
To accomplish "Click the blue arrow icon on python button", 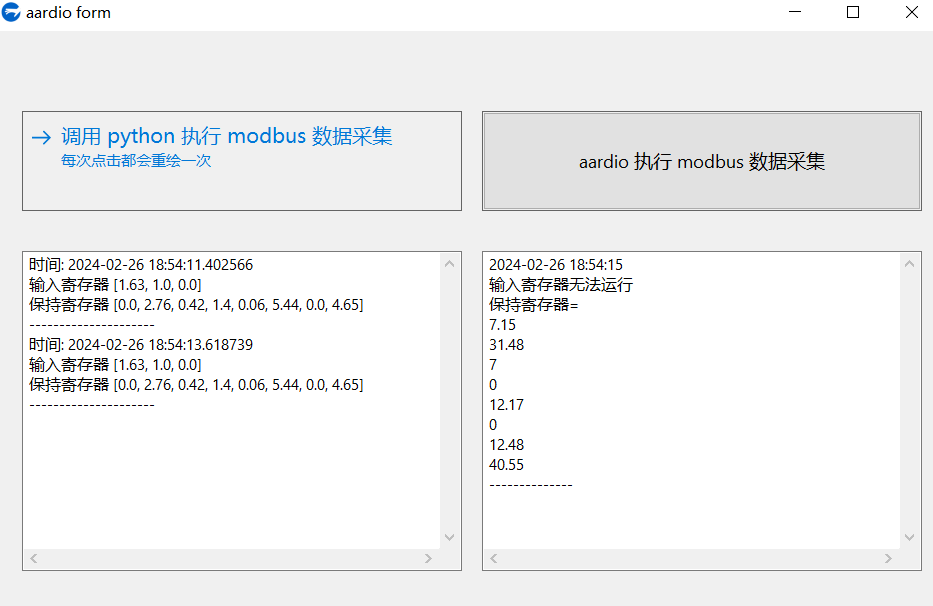I will tap(41, 138).
